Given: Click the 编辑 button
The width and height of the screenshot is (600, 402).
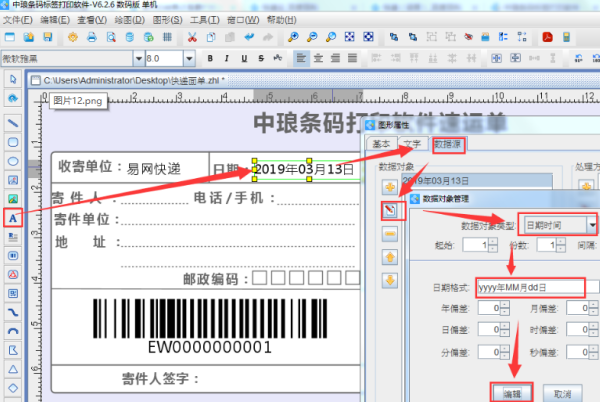Looking at the screenshot, I should 512,392.
